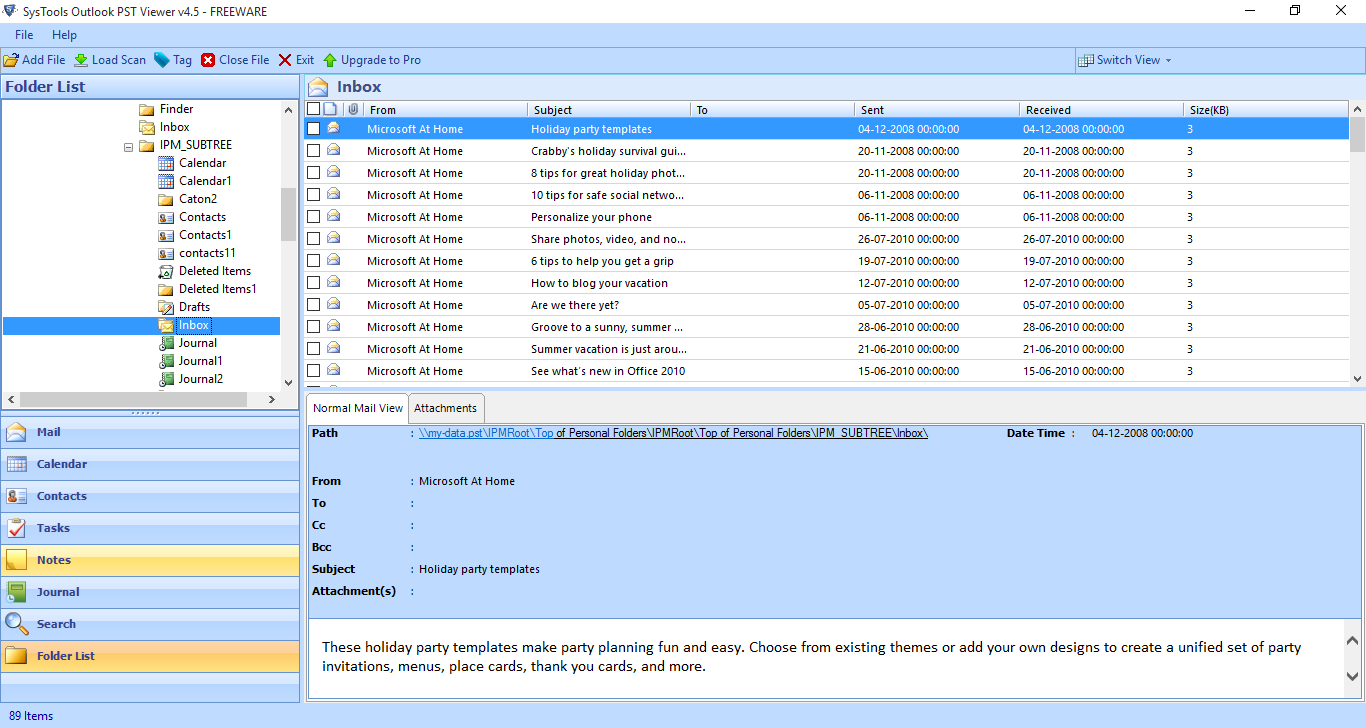Image resolution: width=1366 pixels, height=728 pixels.
Task: Check the 8 tips for great holiday email
Action: (313, 173)
